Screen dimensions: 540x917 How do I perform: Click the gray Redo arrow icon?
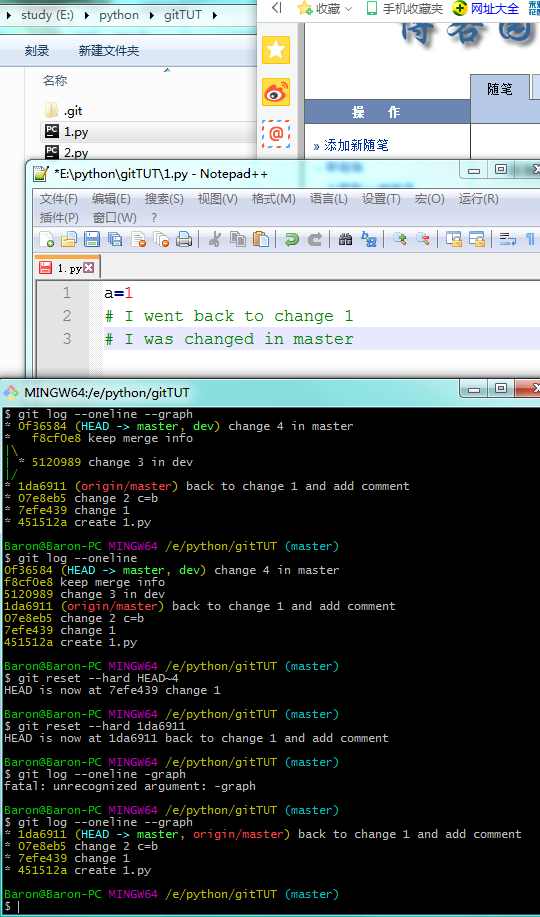(315, 239)
